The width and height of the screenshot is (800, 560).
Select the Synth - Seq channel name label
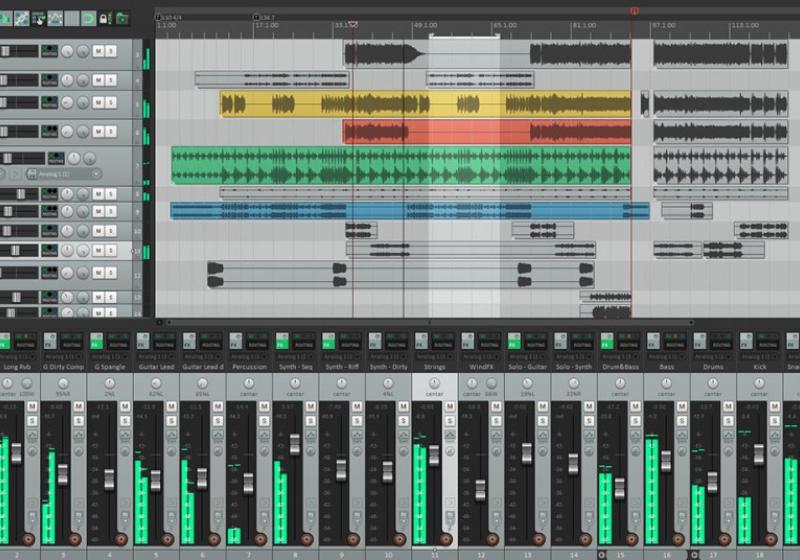tap(296, 367)
